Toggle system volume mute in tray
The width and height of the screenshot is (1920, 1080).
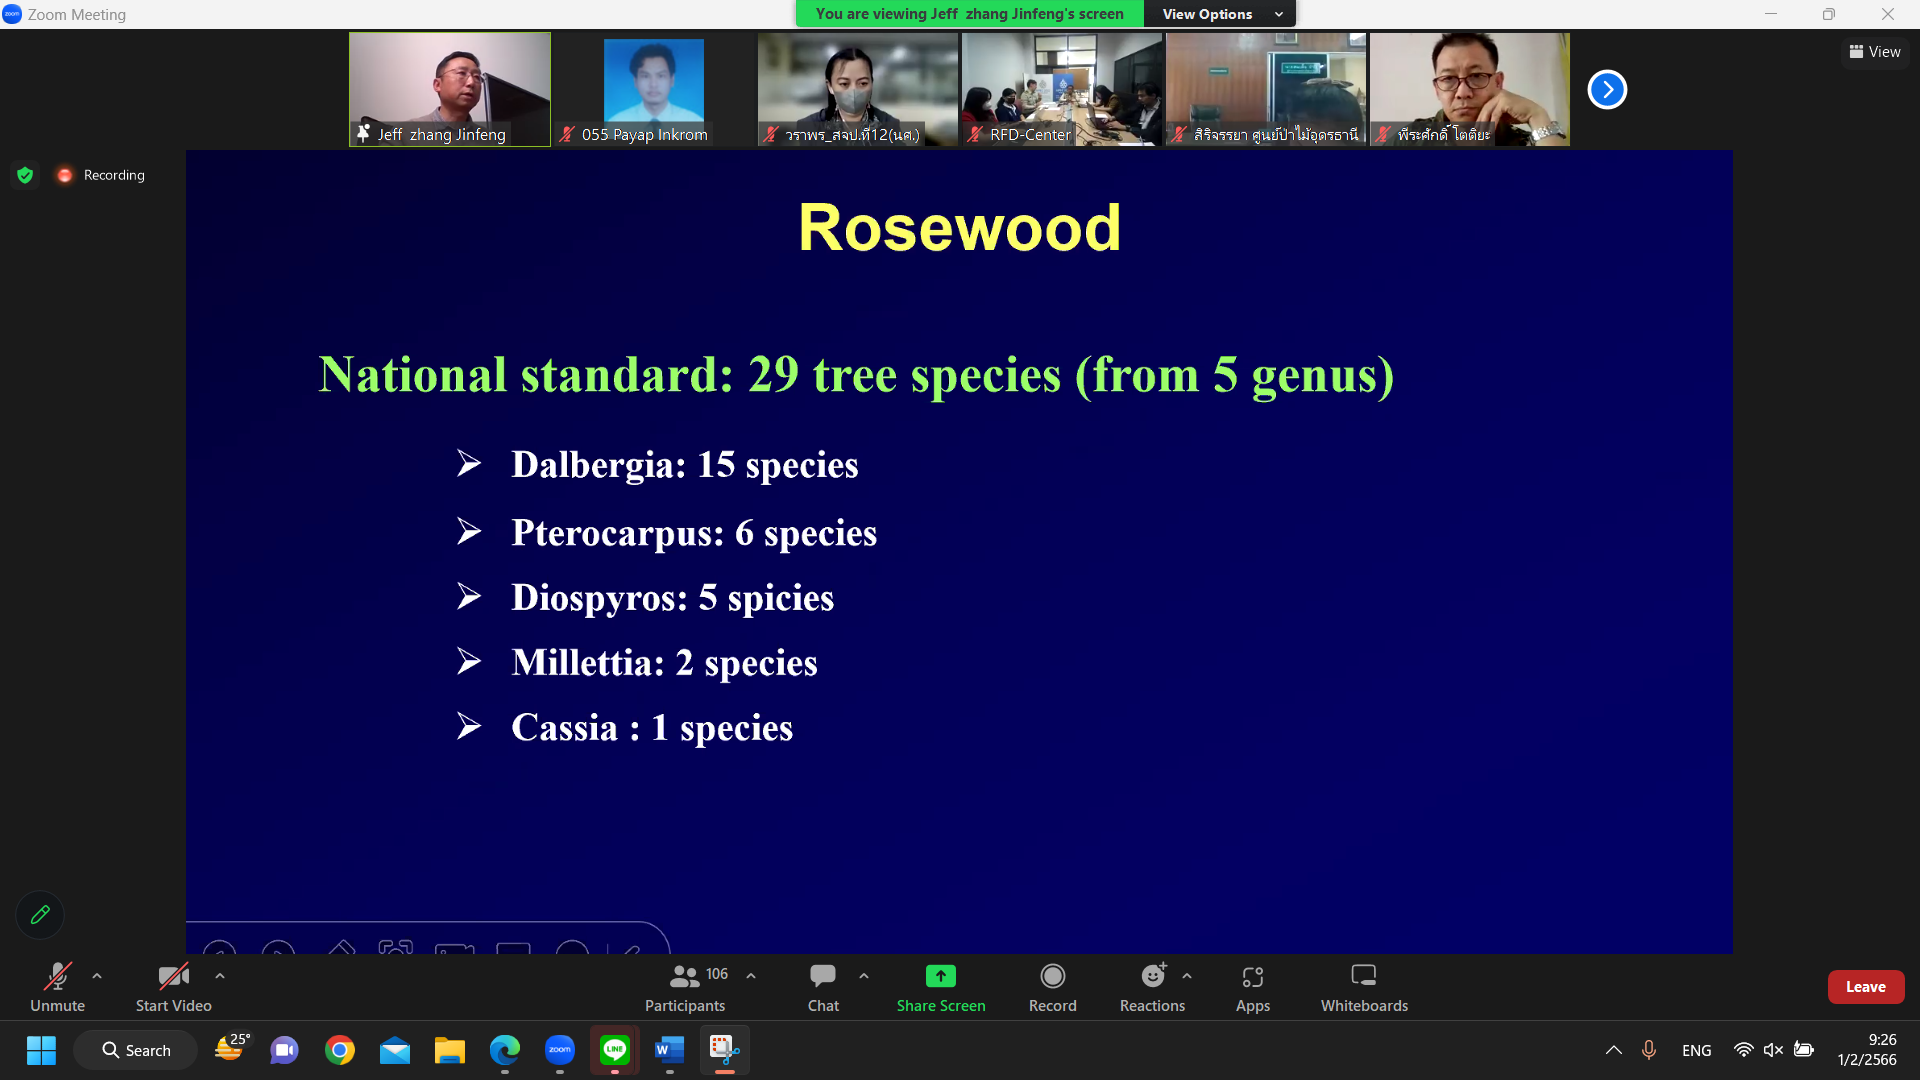pos(1773,1050)
